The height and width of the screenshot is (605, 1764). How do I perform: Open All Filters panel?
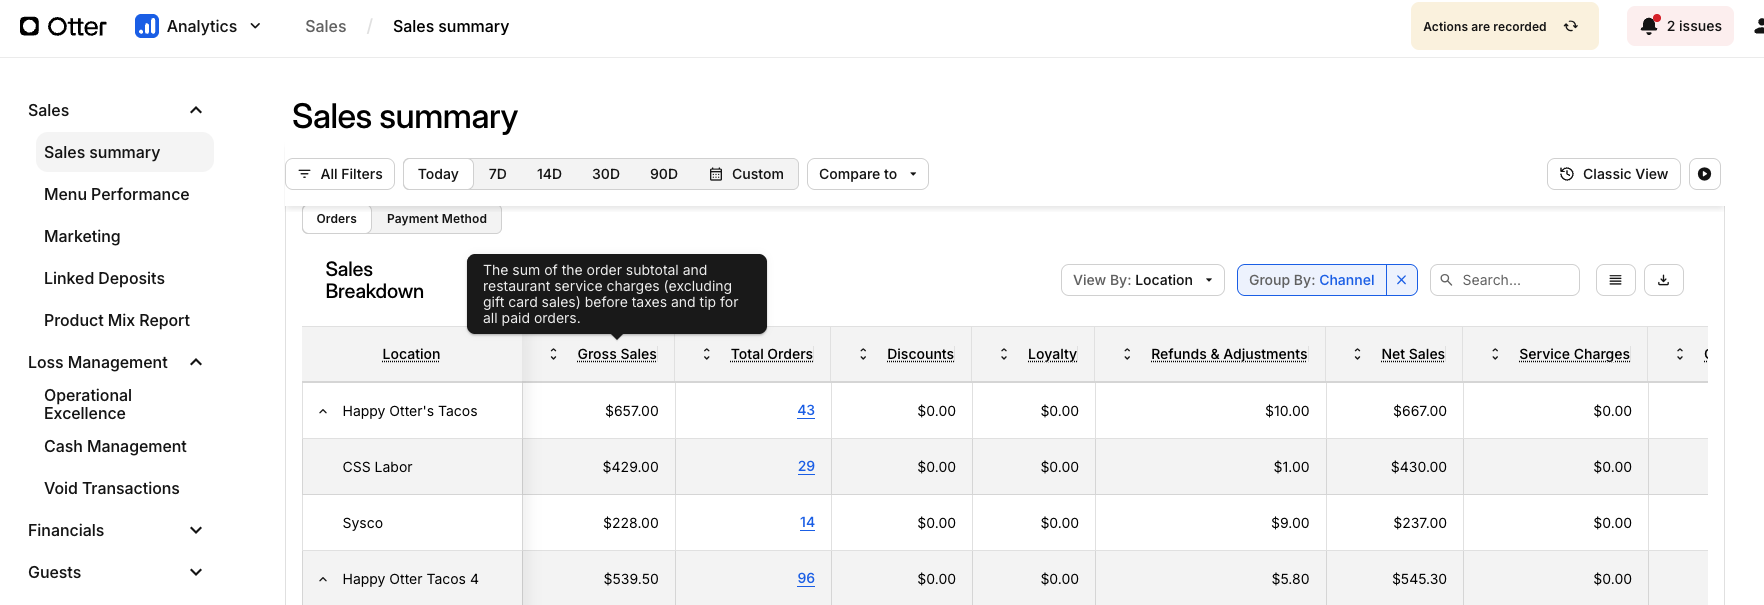tap(340, 174)
